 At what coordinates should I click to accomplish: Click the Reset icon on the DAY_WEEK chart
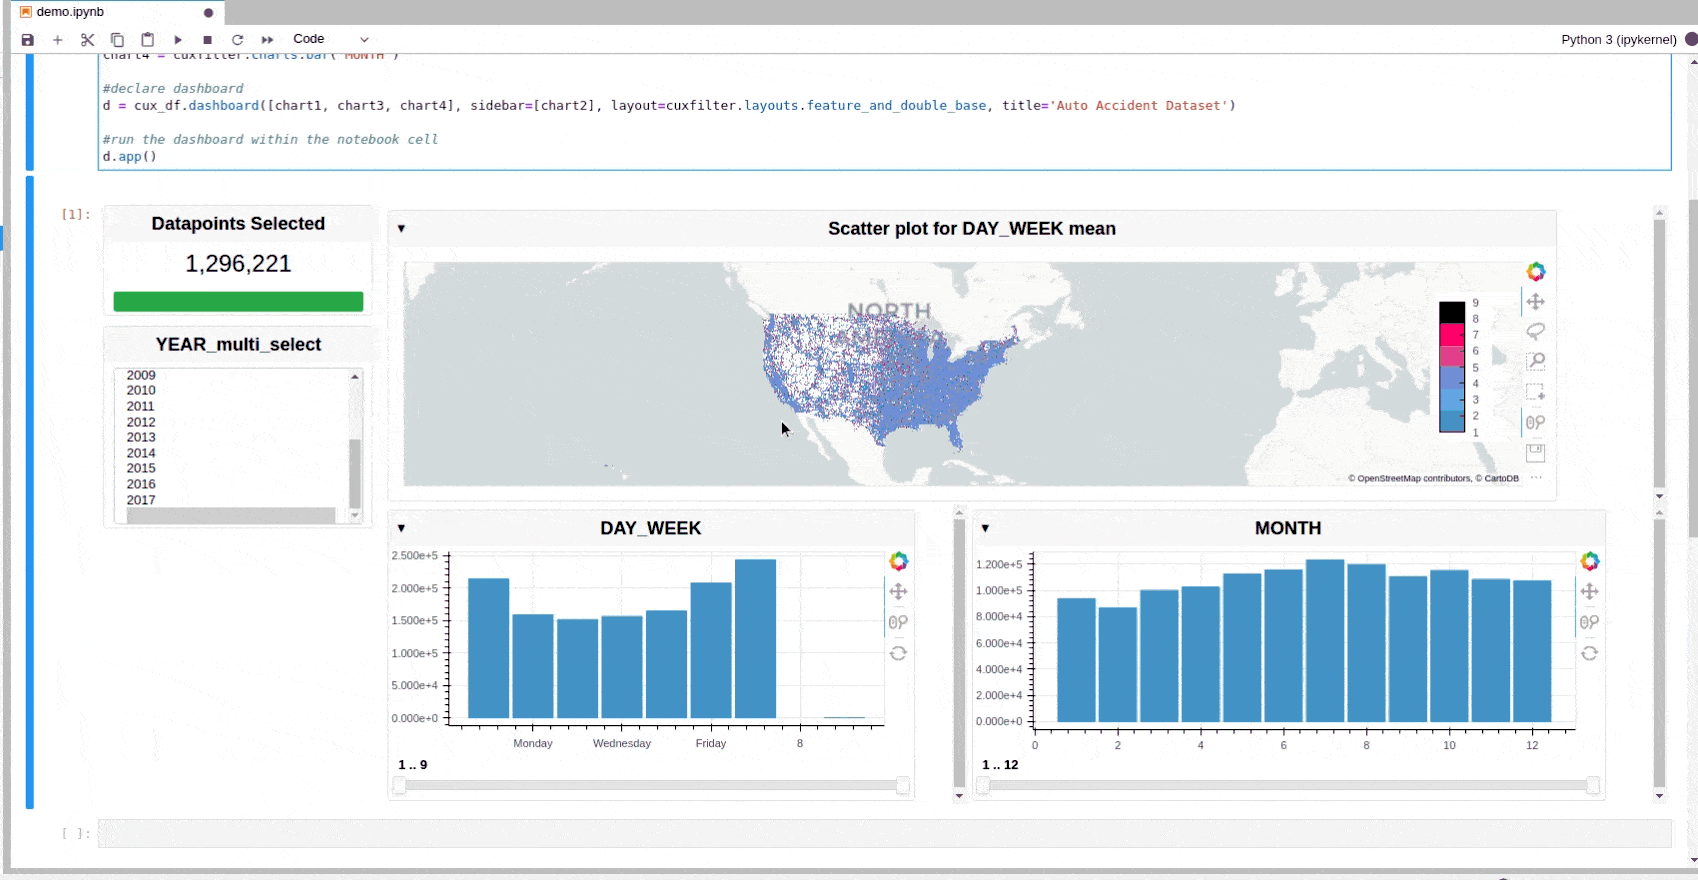(898, 653)
